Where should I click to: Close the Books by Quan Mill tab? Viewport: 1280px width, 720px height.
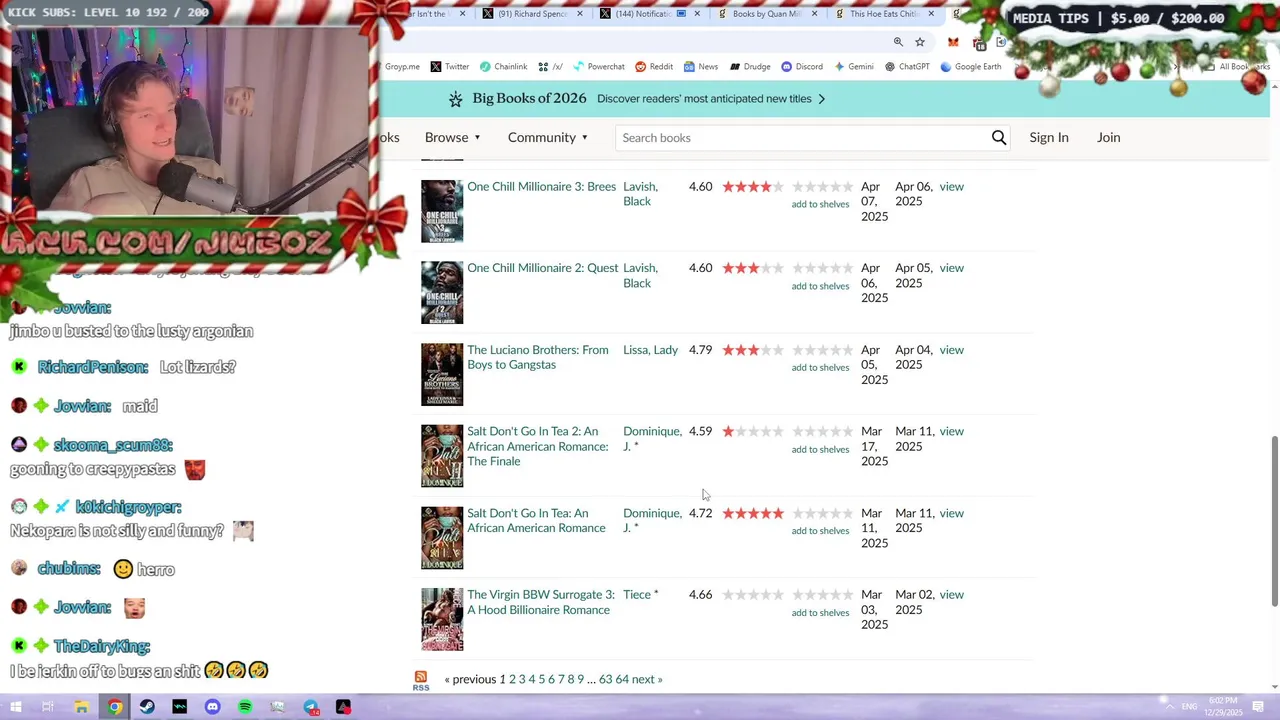[814, 14]
